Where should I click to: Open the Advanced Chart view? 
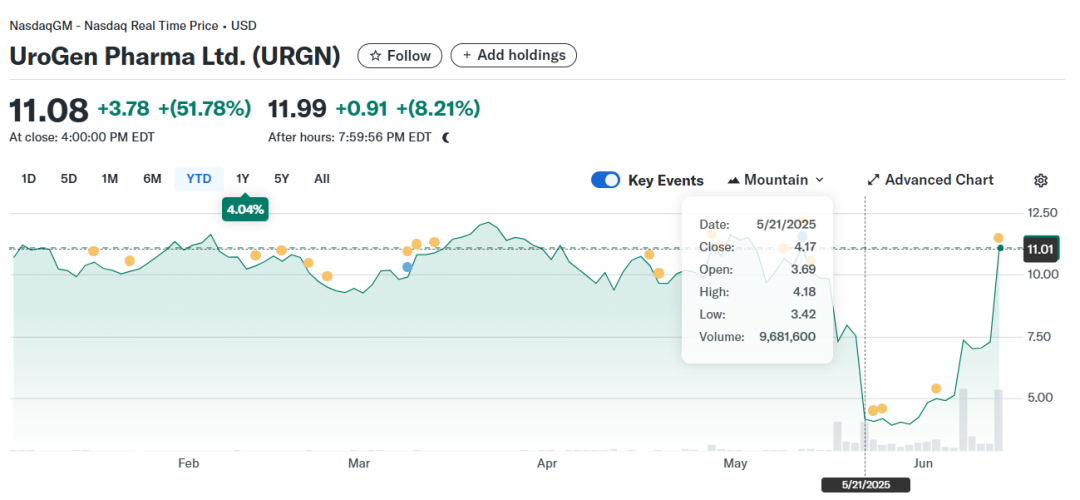tap(930, 180)
